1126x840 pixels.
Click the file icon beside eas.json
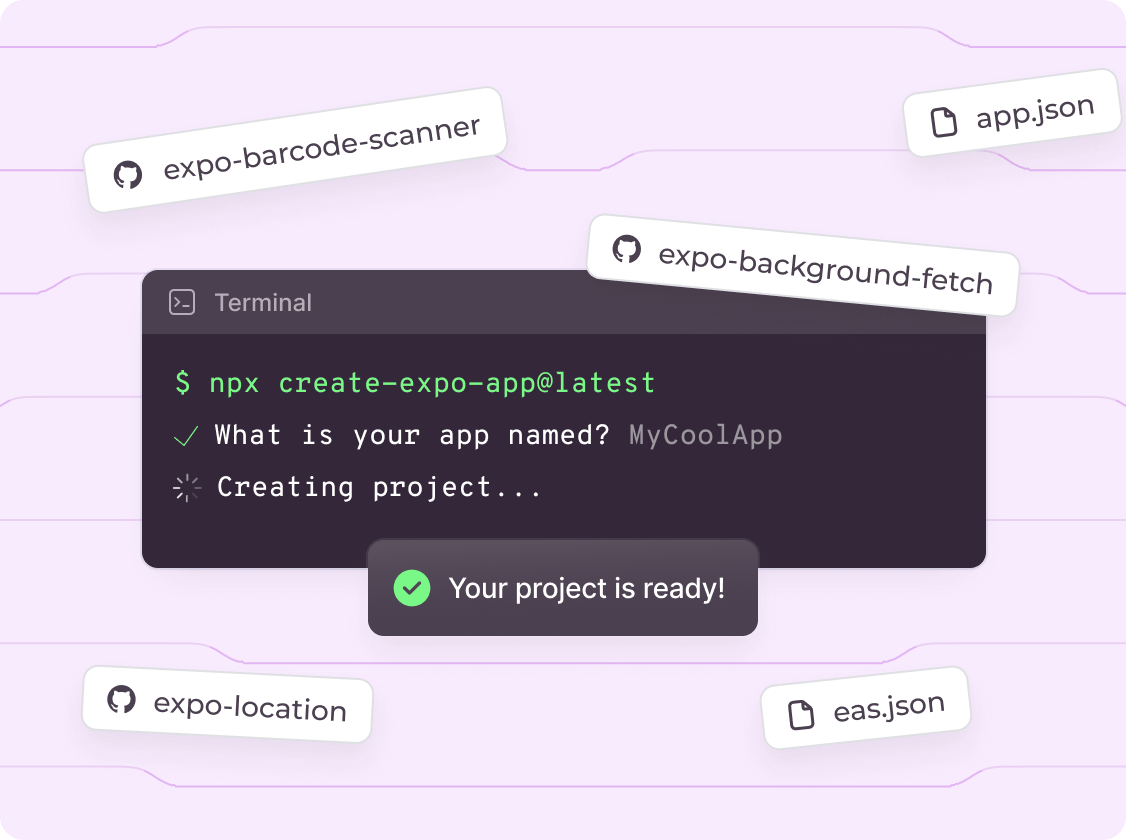click(801, 714)
